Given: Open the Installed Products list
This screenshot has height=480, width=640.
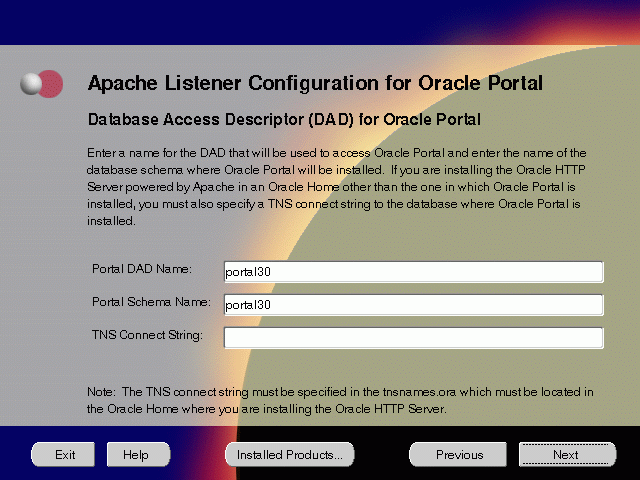Looking at the screenshot, I should click(290, 454).
